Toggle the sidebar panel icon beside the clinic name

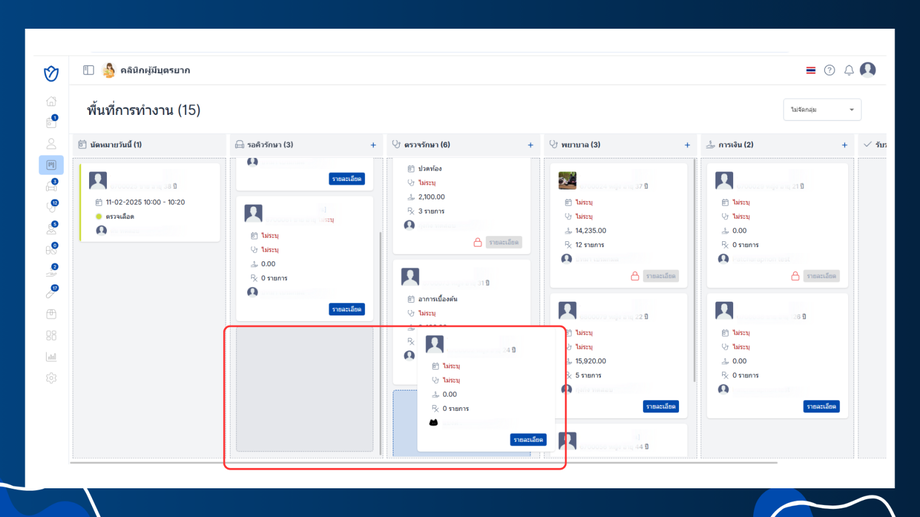tap(88, 70)
